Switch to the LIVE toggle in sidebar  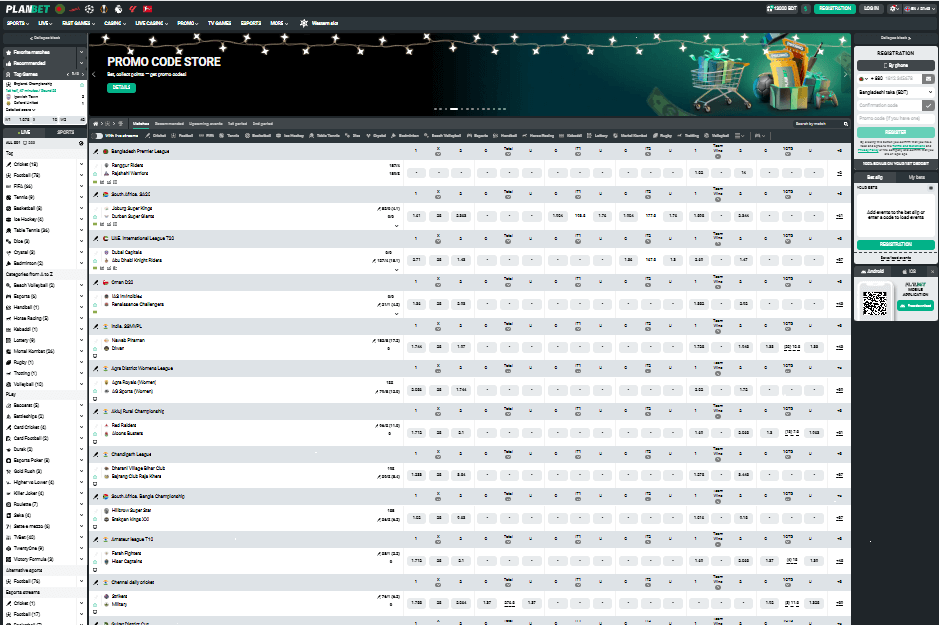(22, 131)
